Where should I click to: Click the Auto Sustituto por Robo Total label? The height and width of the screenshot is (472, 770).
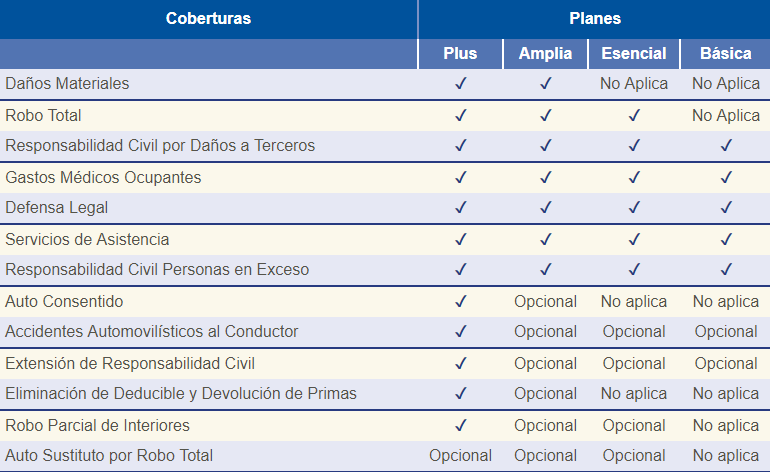coord(109,455)
